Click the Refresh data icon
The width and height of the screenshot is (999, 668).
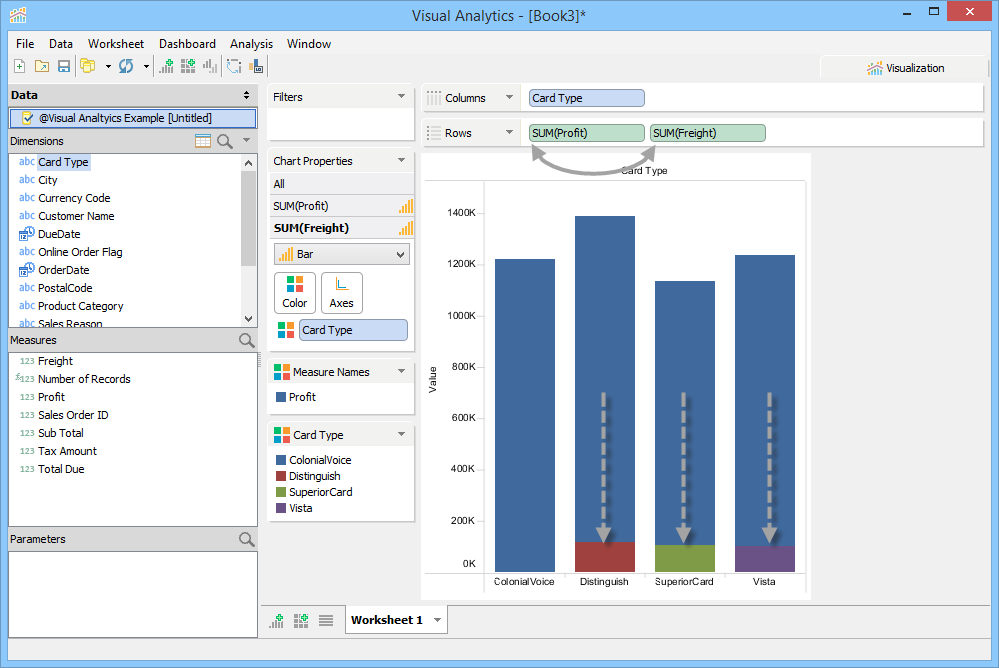pos(126,66)
